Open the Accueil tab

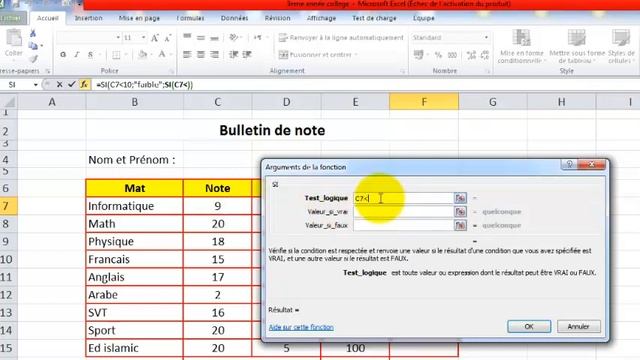[x=48, y=18]
